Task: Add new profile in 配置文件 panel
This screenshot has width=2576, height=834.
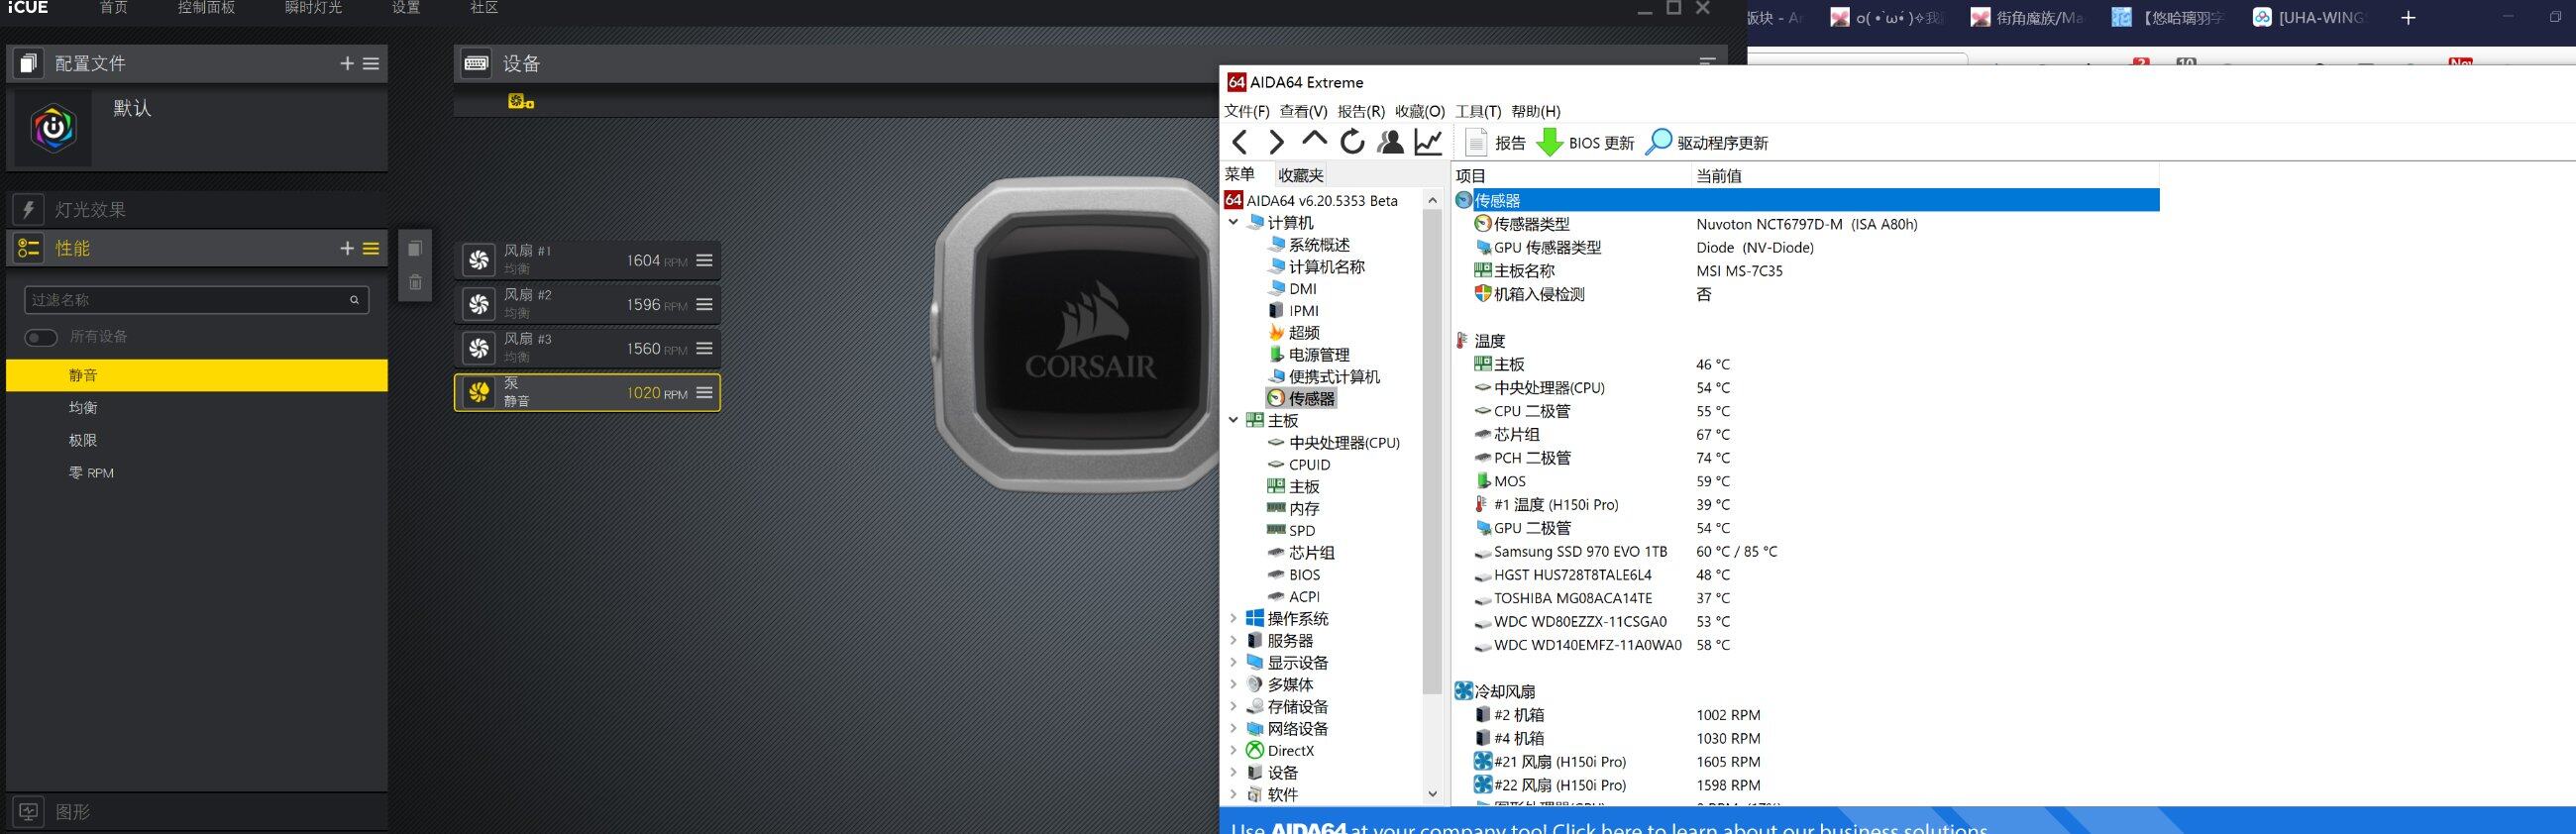Action: (347, 63)
